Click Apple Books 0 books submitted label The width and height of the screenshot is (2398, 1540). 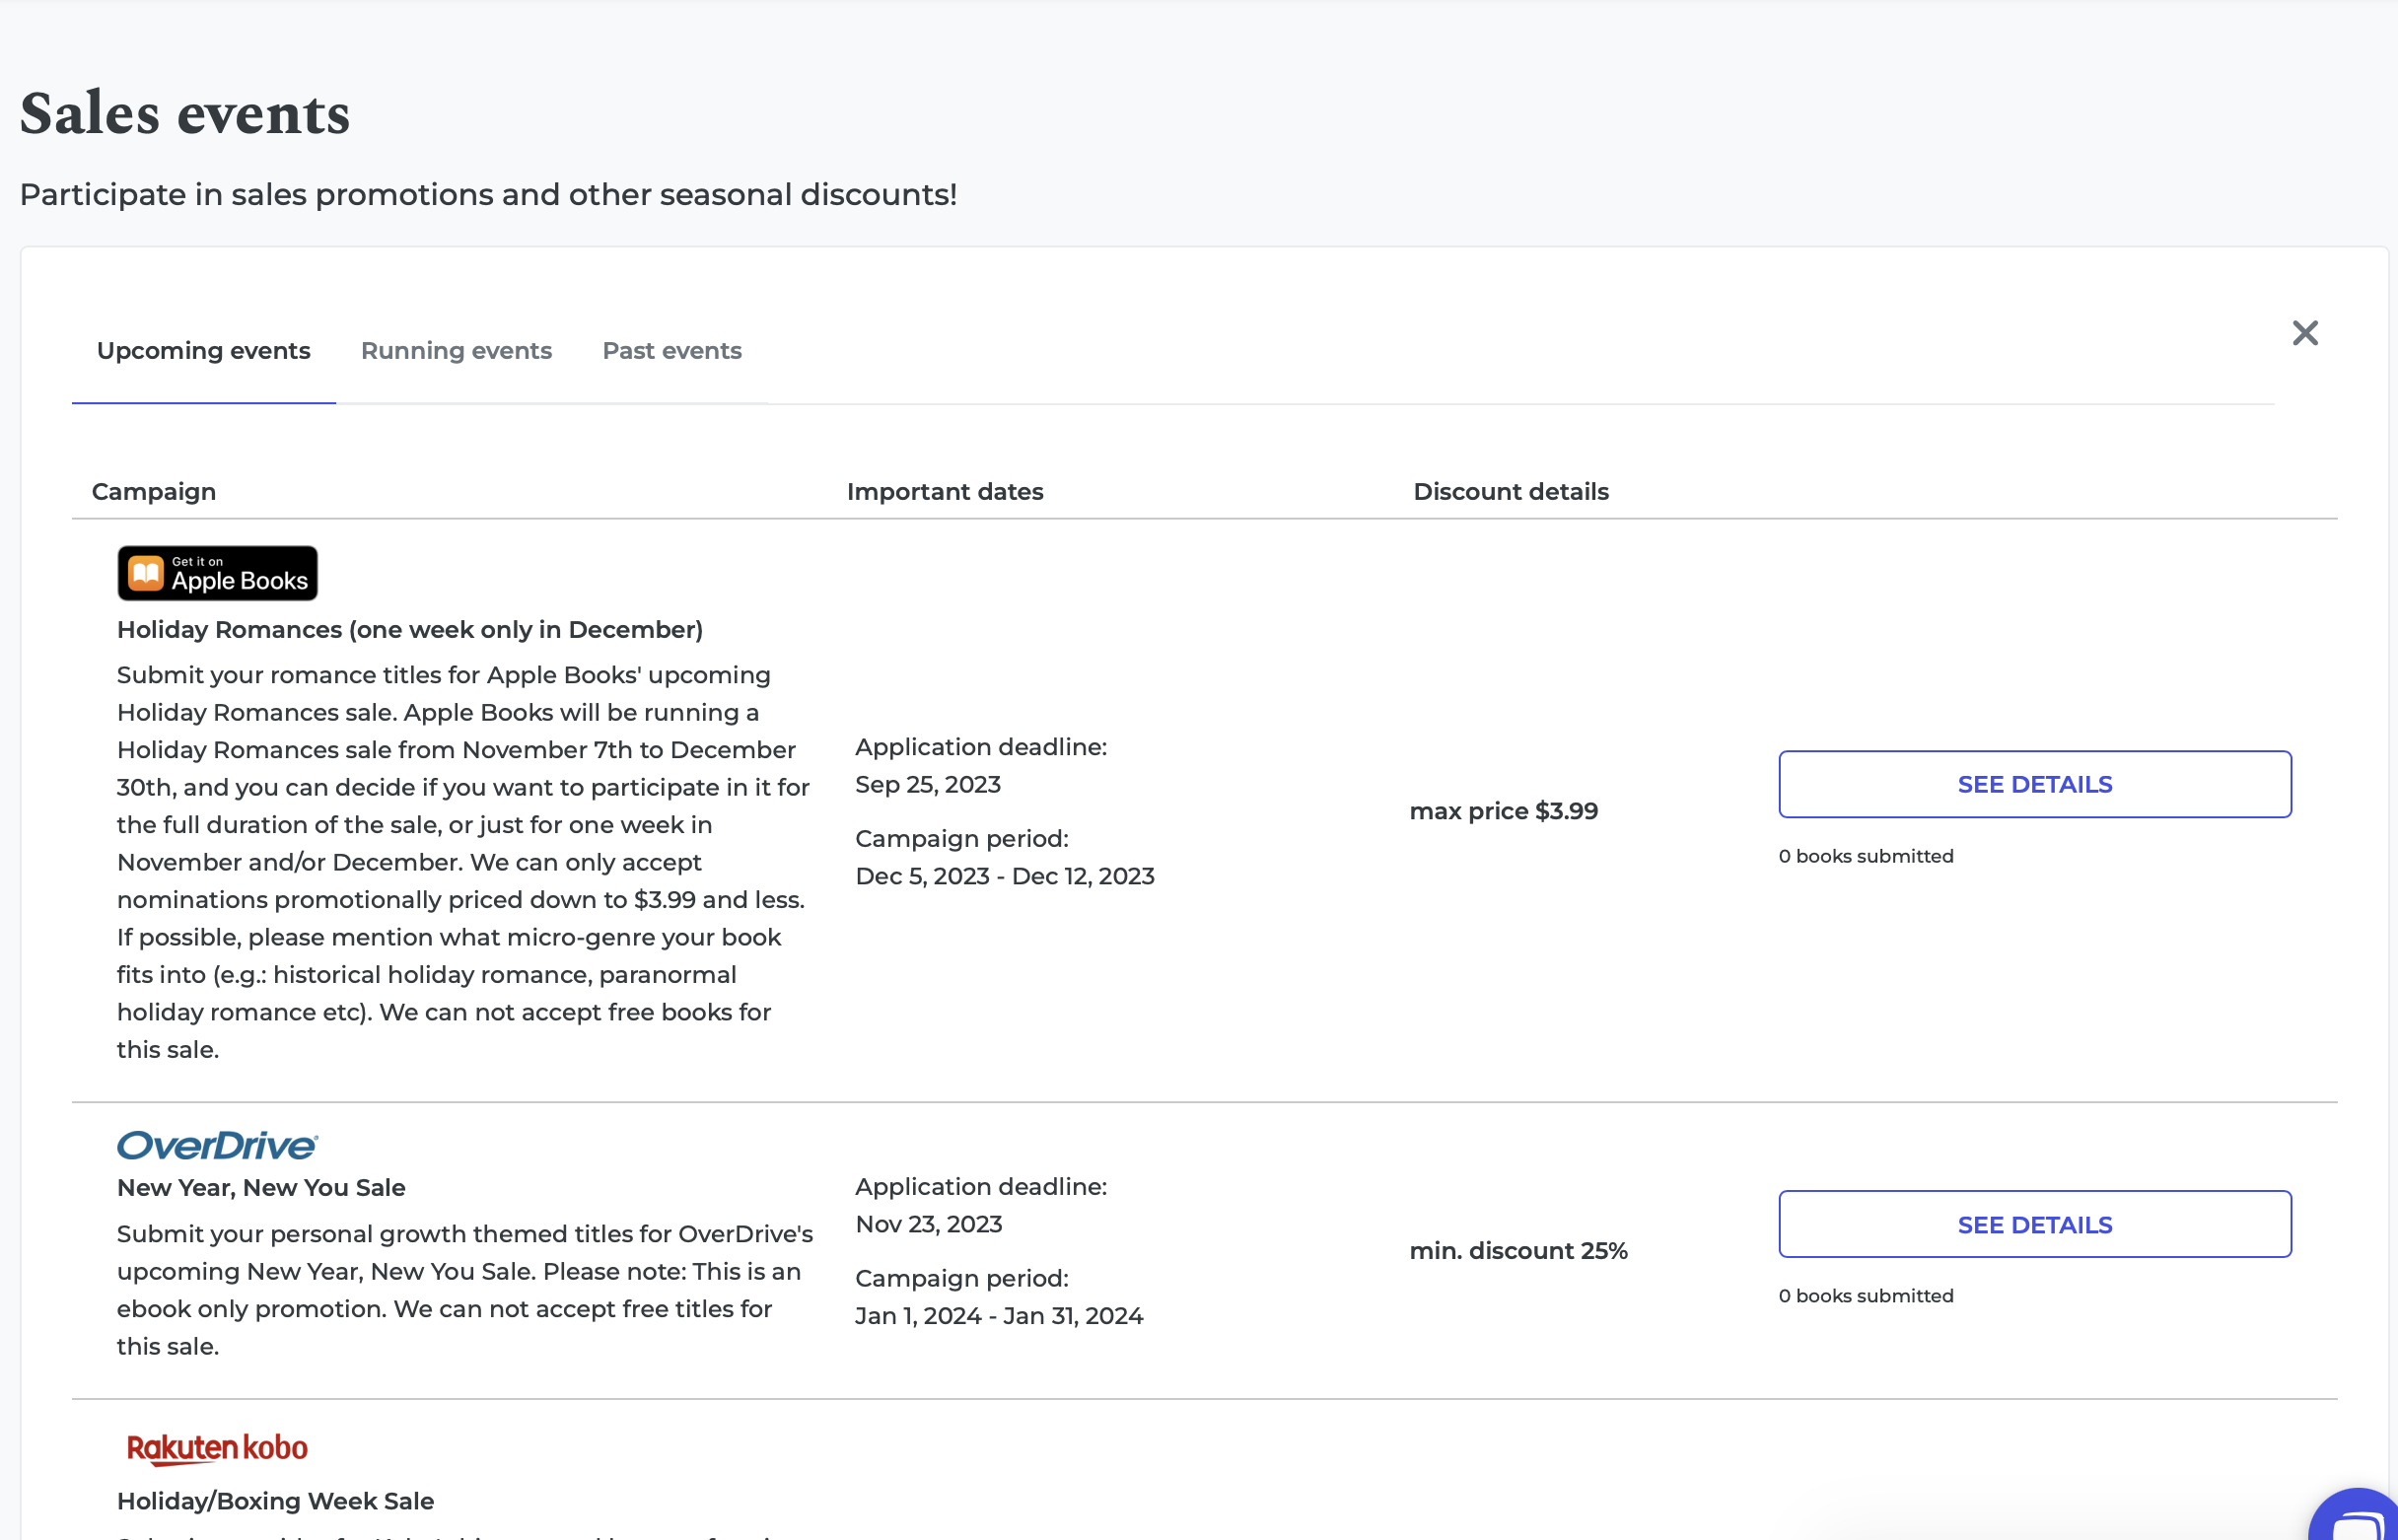(x=1865, y=856)
